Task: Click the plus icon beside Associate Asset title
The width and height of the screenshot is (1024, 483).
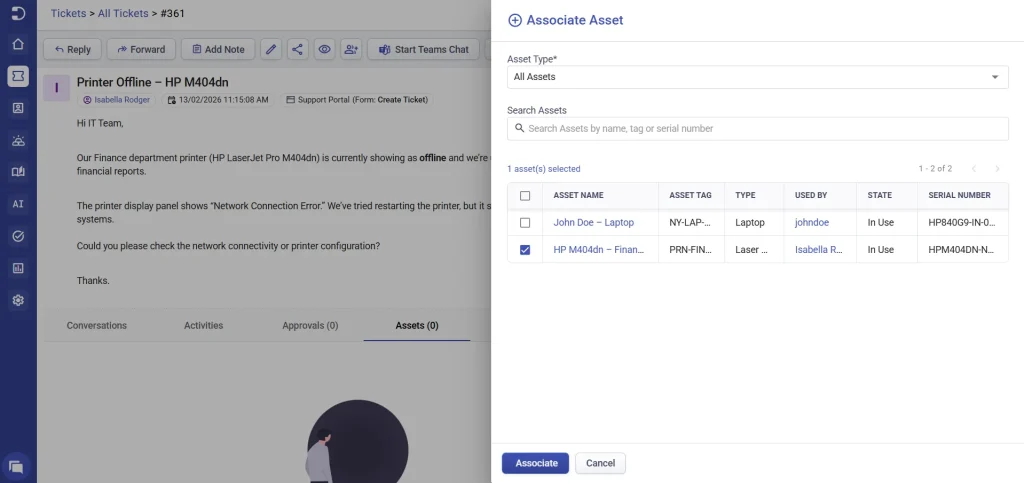Action: [515, 20]
